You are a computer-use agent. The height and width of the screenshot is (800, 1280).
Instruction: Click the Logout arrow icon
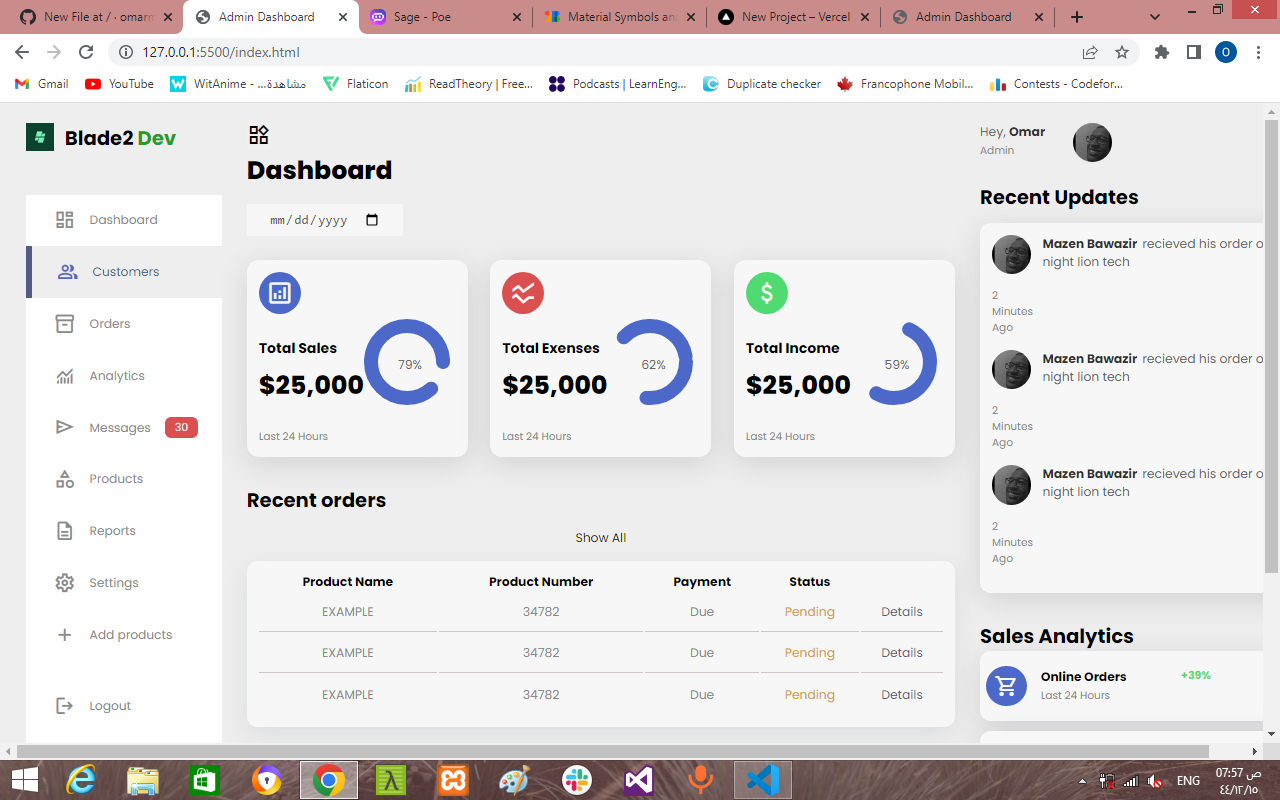pyautogui.click(x=64, y=705)
